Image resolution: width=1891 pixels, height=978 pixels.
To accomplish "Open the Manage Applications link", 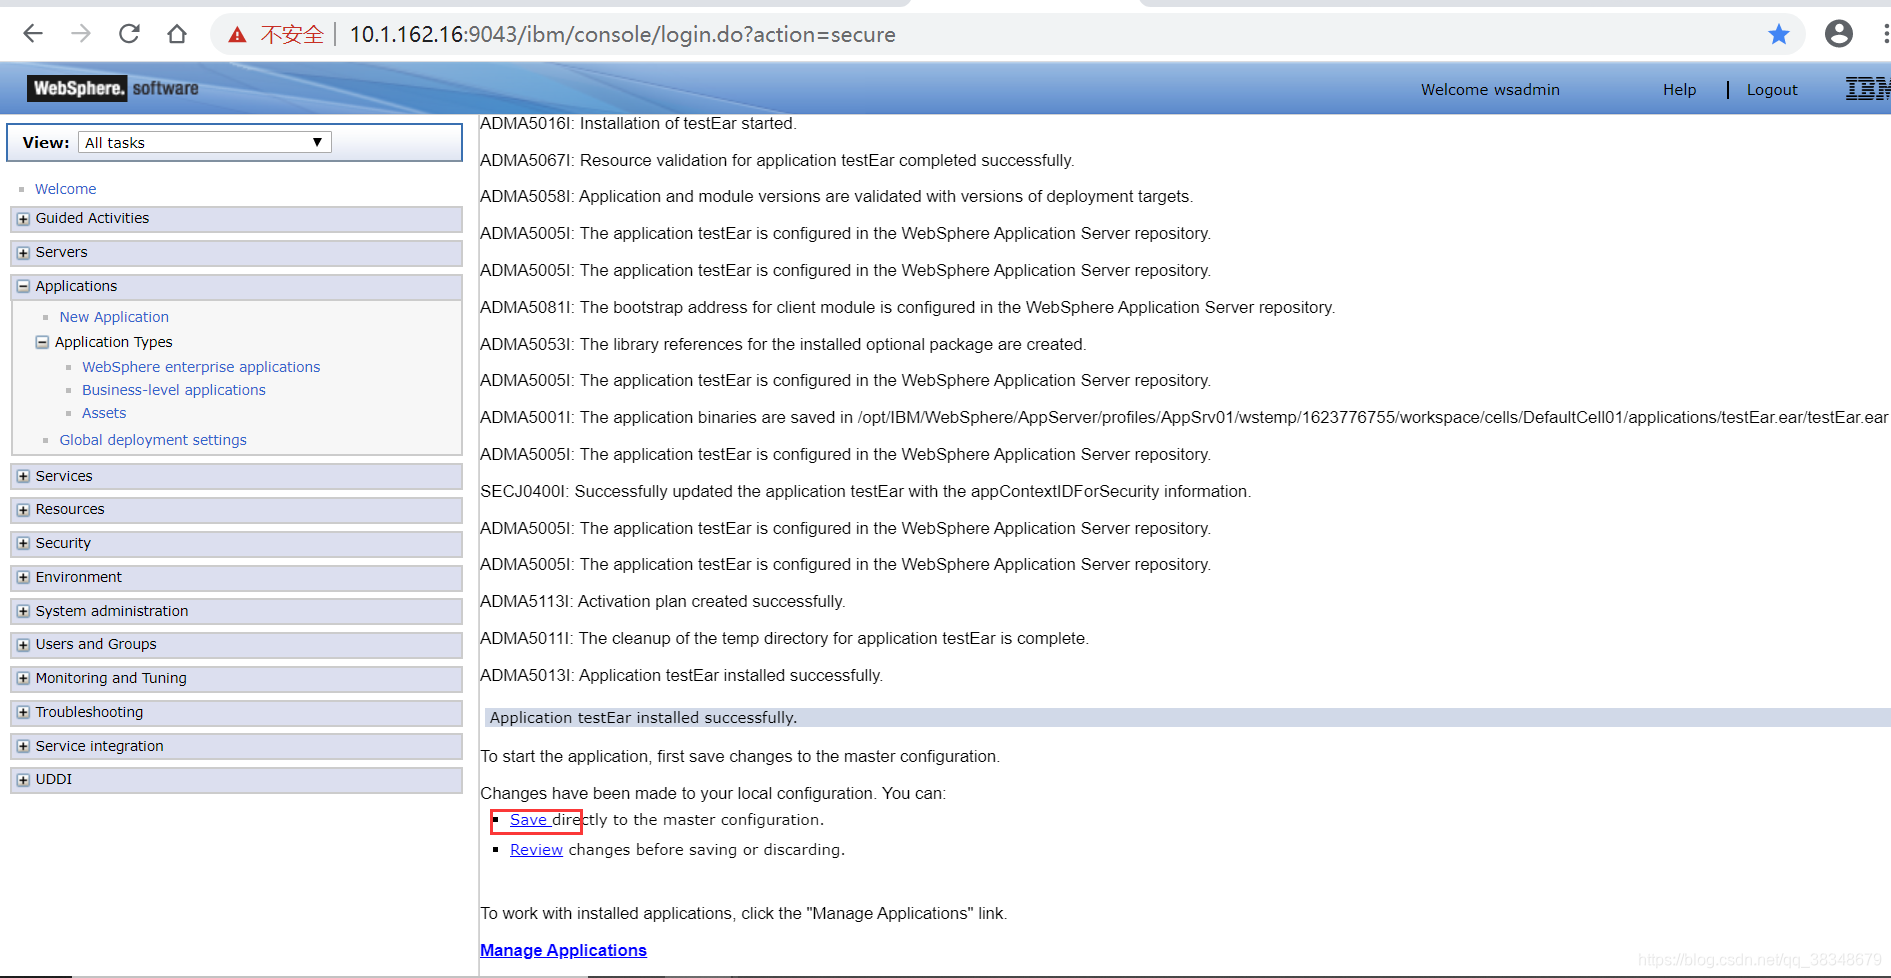I will click(563, 950).
